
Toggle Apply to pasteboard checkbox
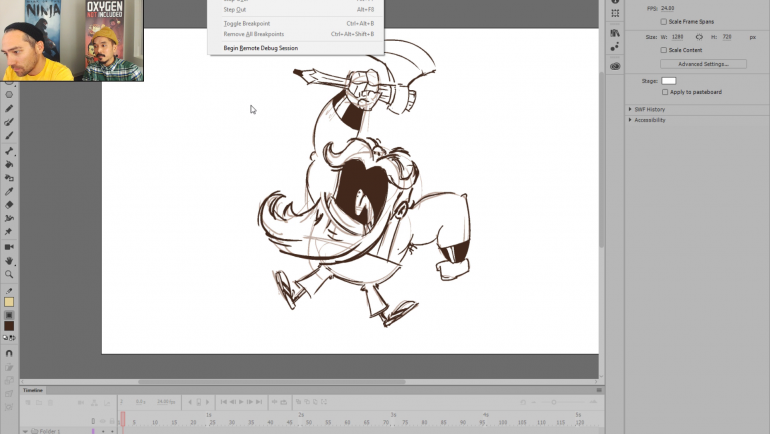(664, 92)
